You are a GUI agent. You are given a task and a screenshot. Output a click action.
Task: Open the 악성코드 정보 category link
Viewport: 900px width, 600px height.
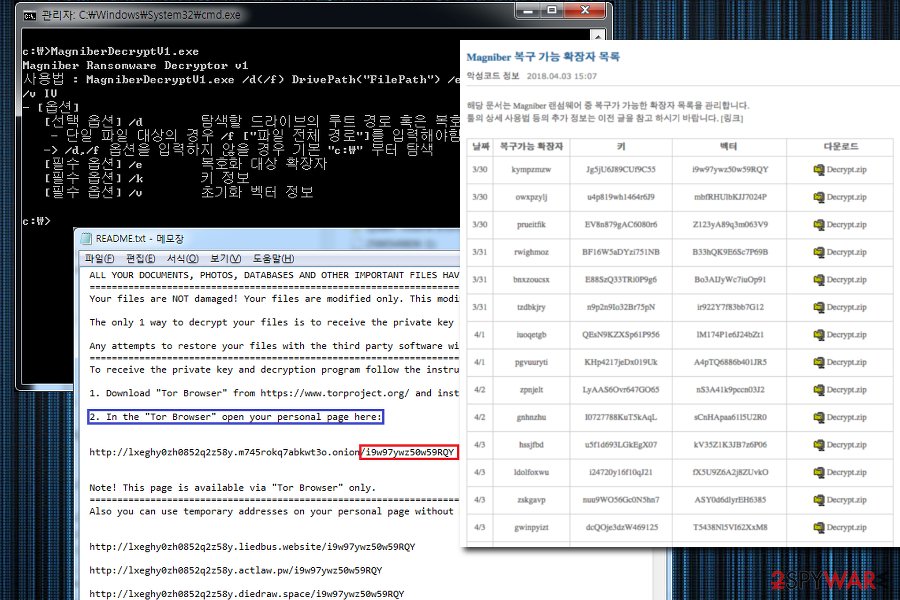[x=492, y=76]
